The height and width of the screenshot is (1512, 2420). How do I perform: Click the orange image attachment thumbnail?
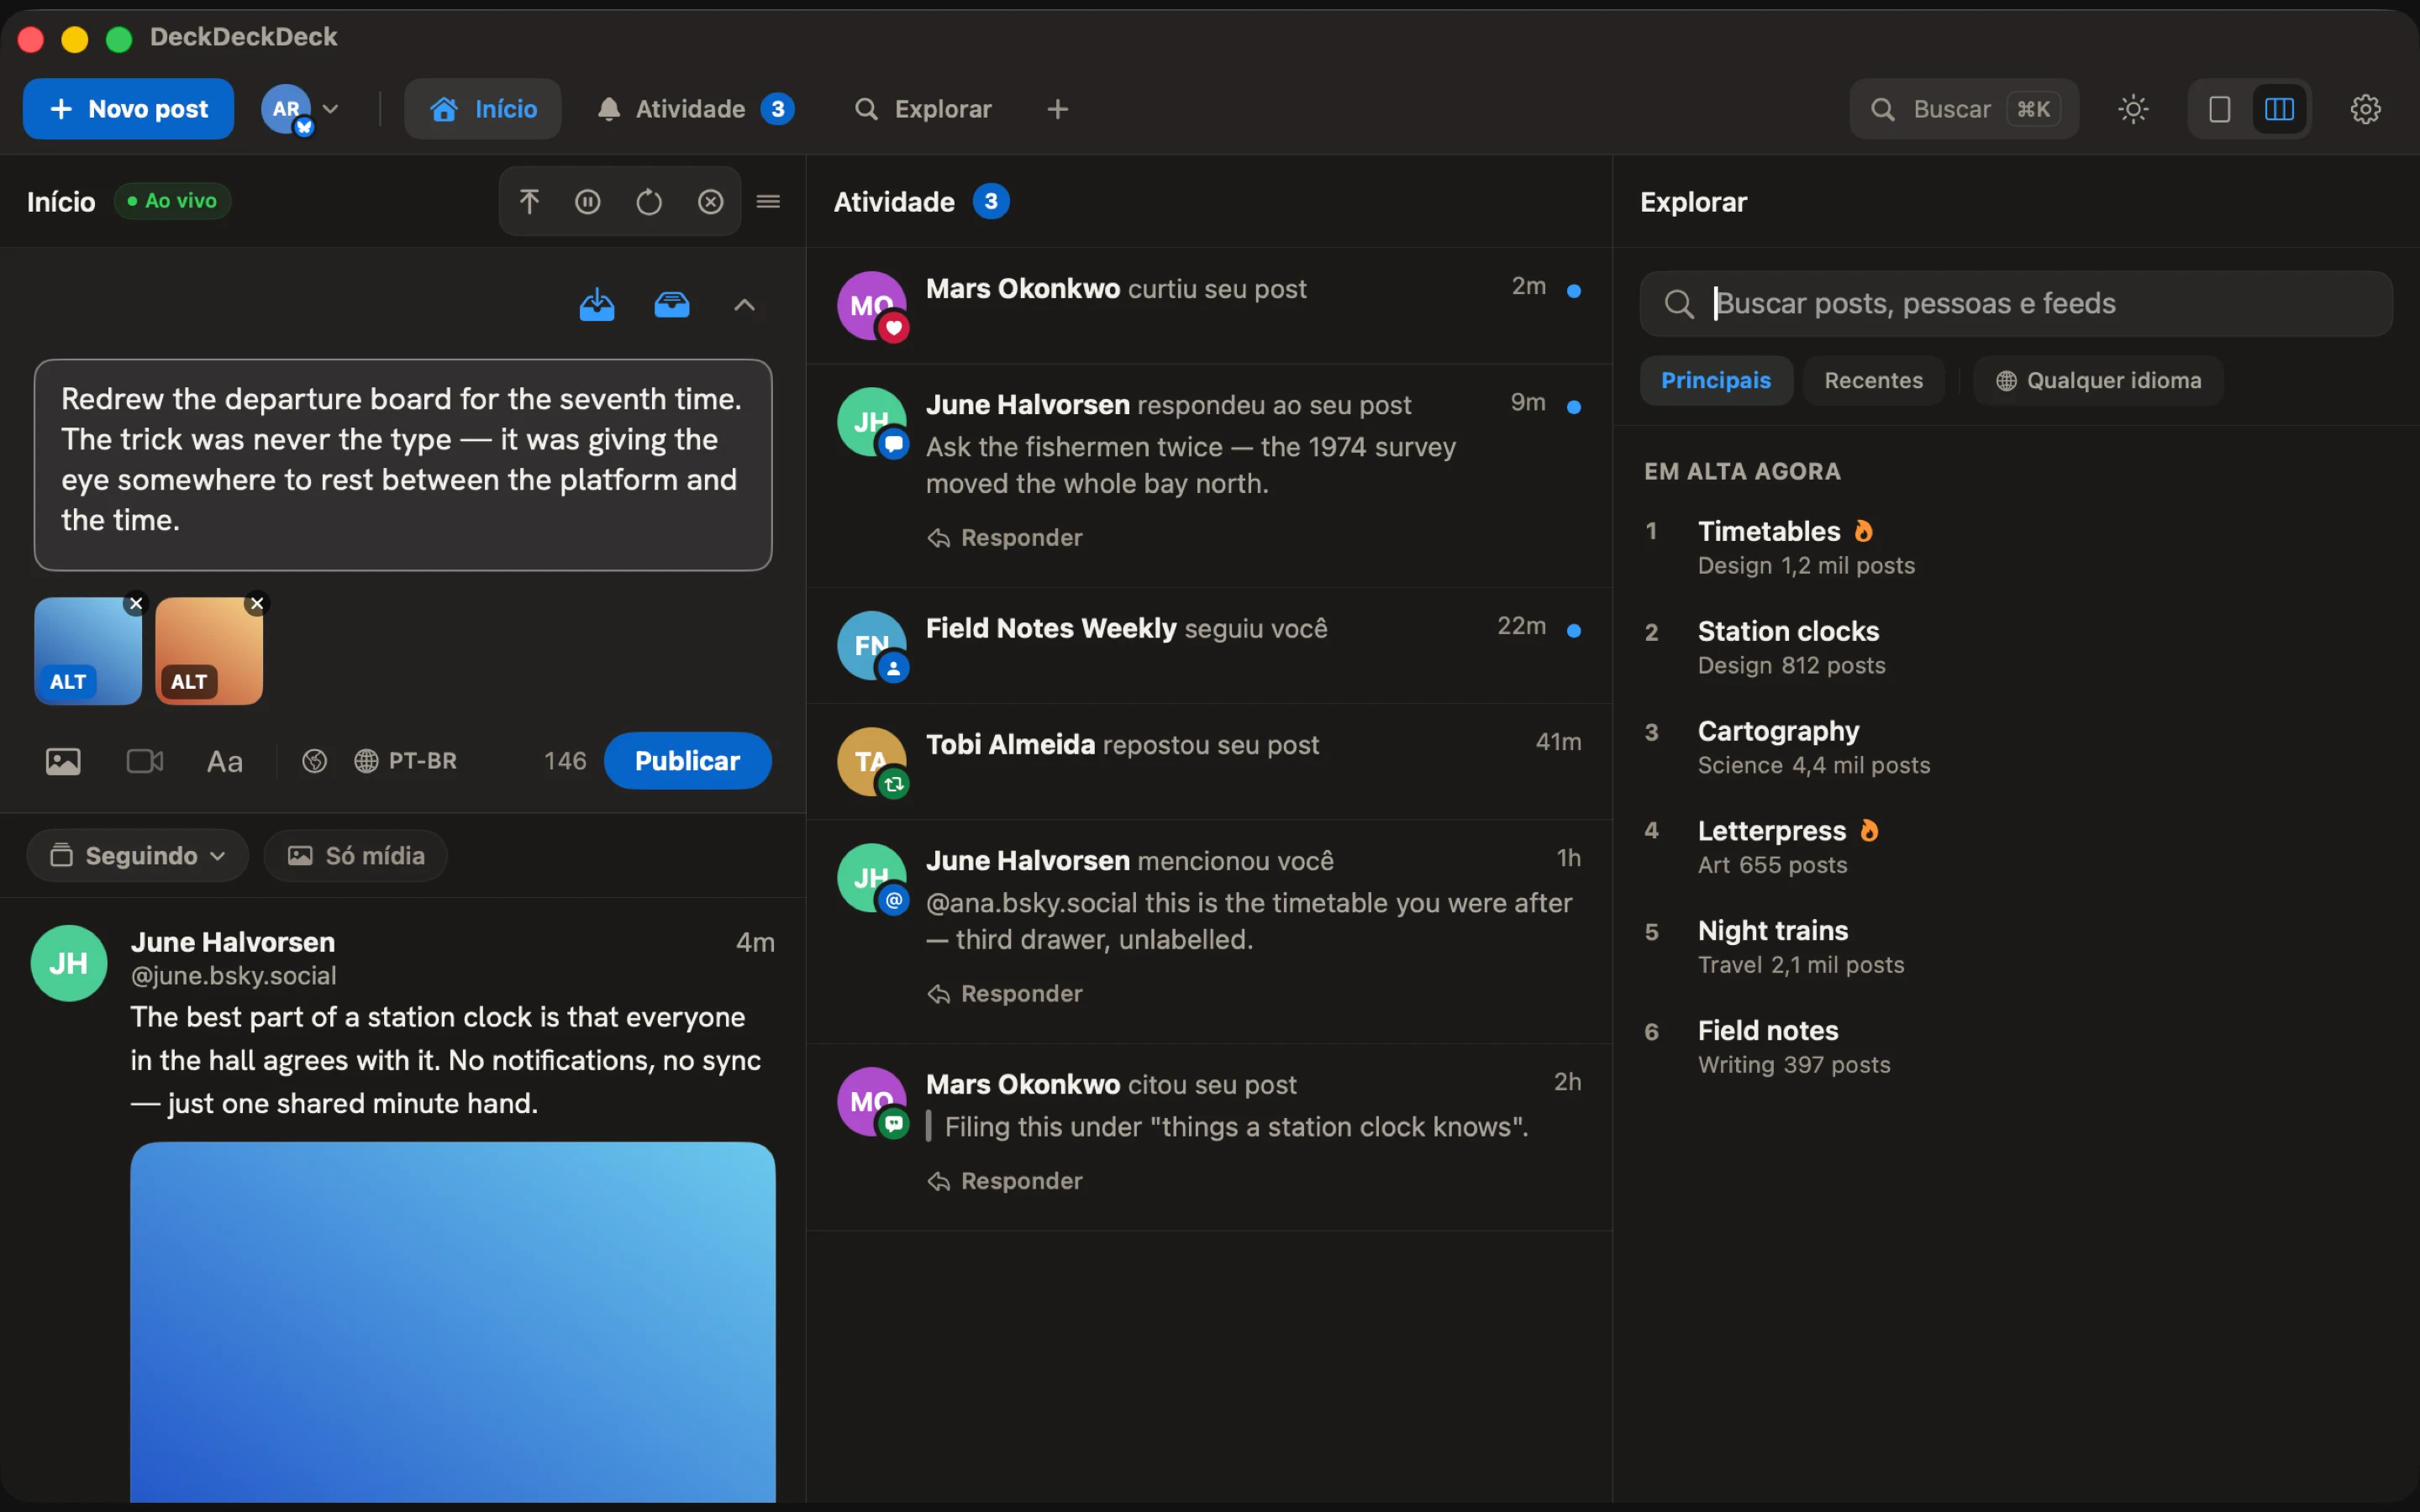pos(209,651)
